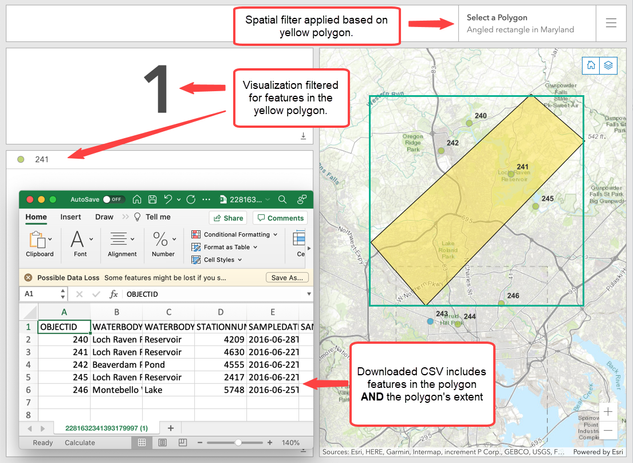Image resolution: width=633 pixels, height=463 pixels.
Task: Click the Search magnifier in Excel
Action: [x=282, y=199]
